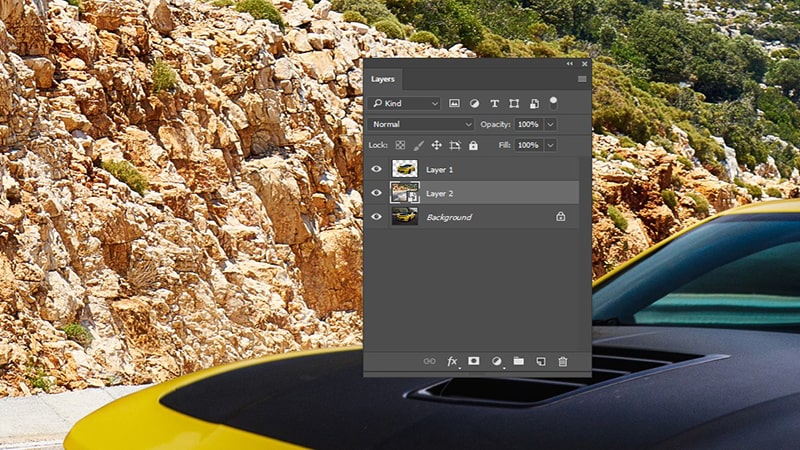The image size is (800, 450).
Task: Click the Lock: label
Action: pyautogui.click(x=378, y=145)
